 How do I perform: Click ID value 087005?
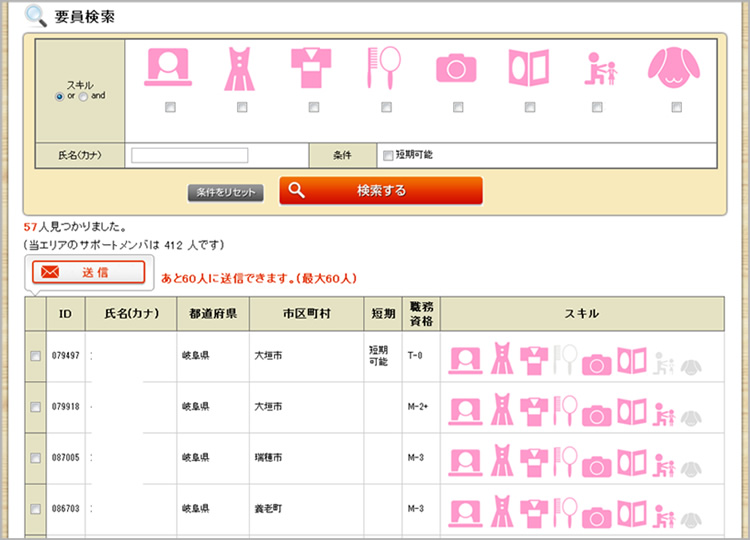tap(66, 458)
